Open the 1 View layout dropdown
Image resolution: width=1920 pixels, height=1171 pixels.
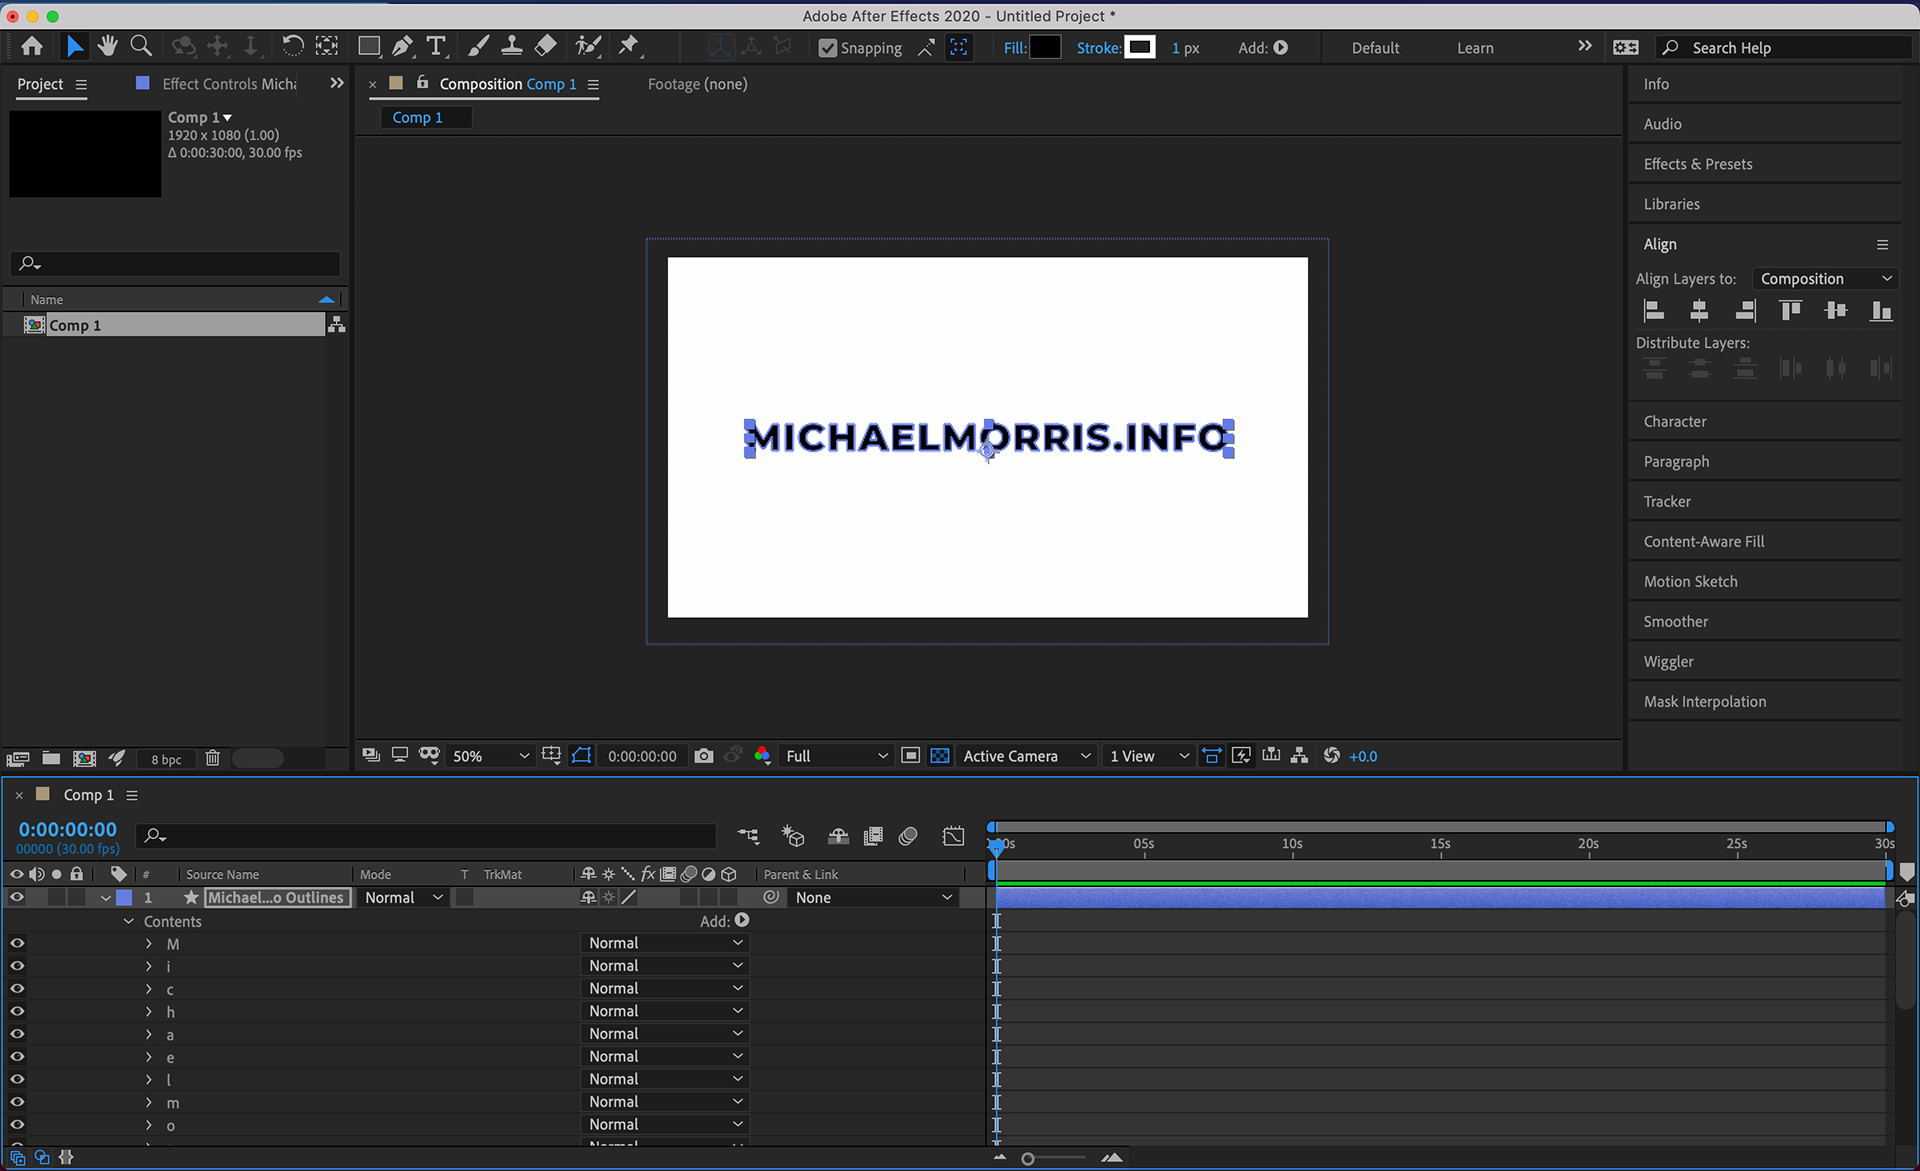1149,756
